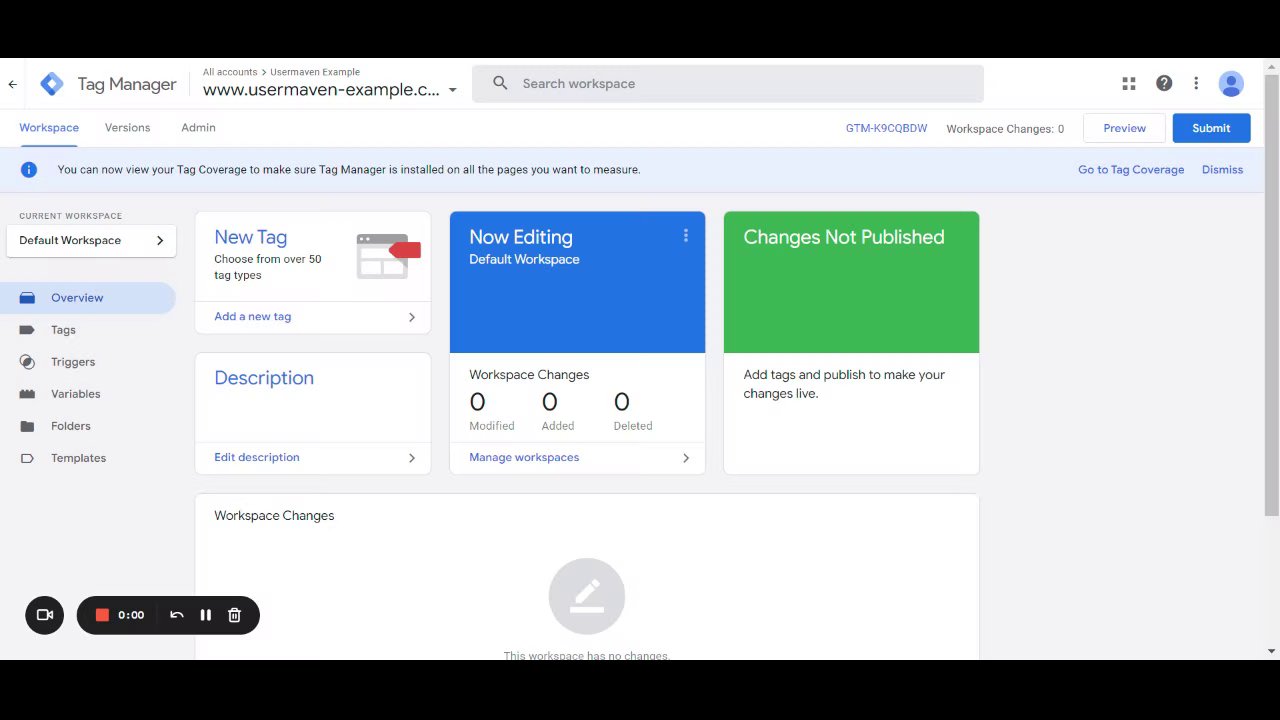Click the Workspace Changes: 0 text in header
This screenshot has width=1280, height=720.
point(1005,129)
